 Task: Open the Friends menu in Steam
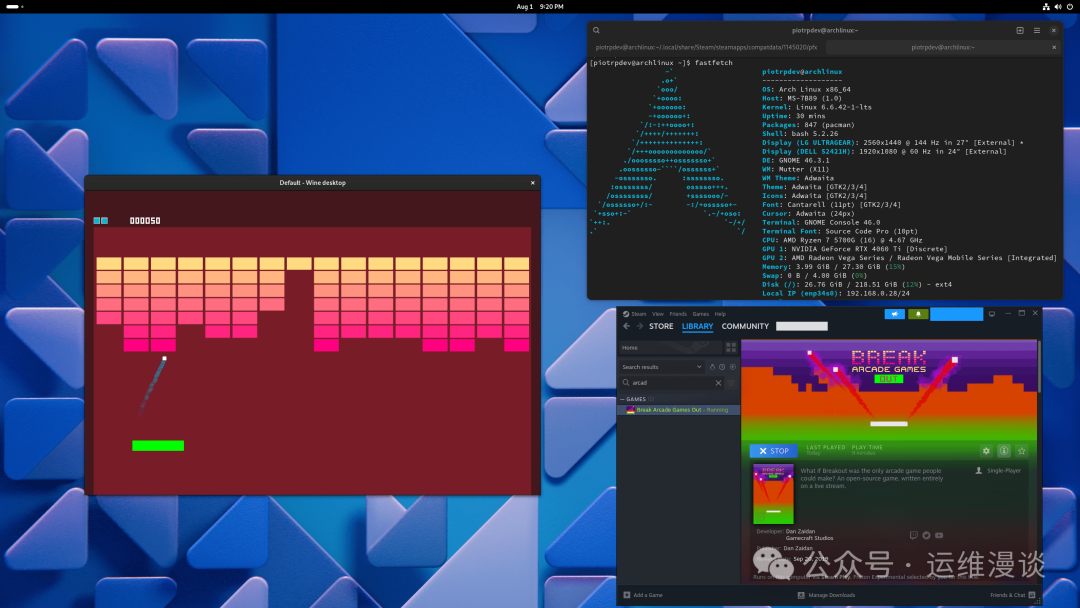coord(677,314)
